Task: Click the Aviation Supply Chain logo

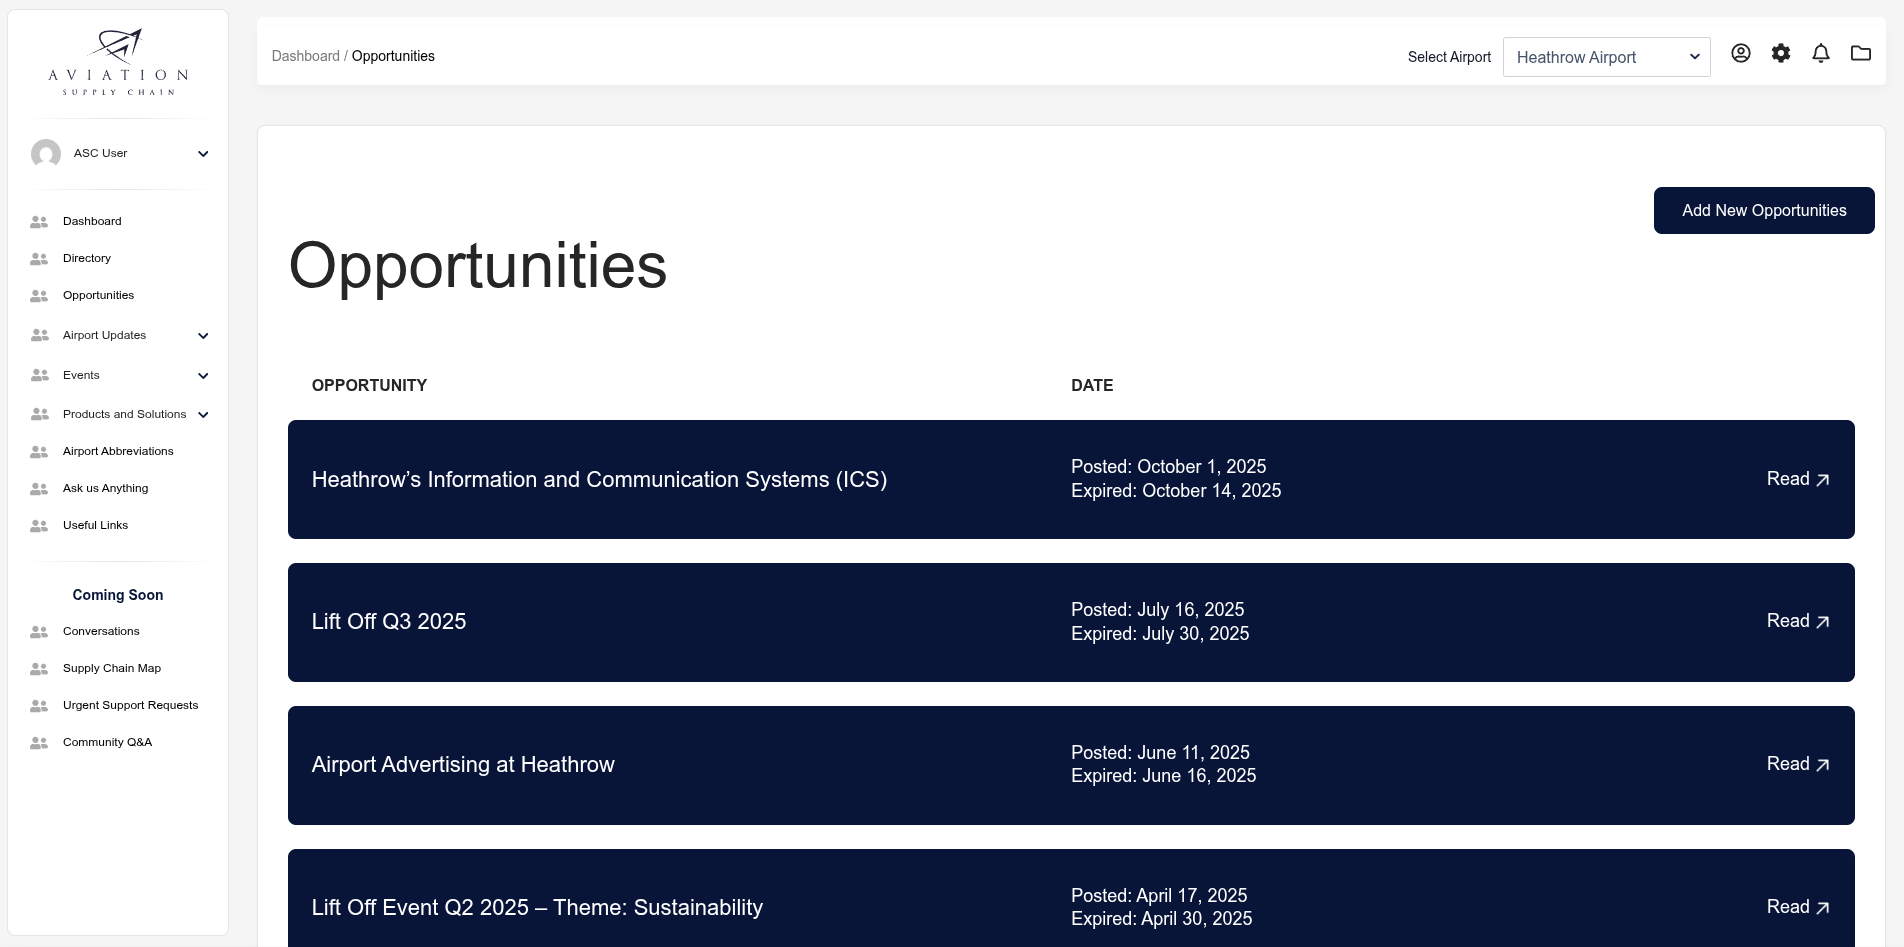Action: point(118,62)
